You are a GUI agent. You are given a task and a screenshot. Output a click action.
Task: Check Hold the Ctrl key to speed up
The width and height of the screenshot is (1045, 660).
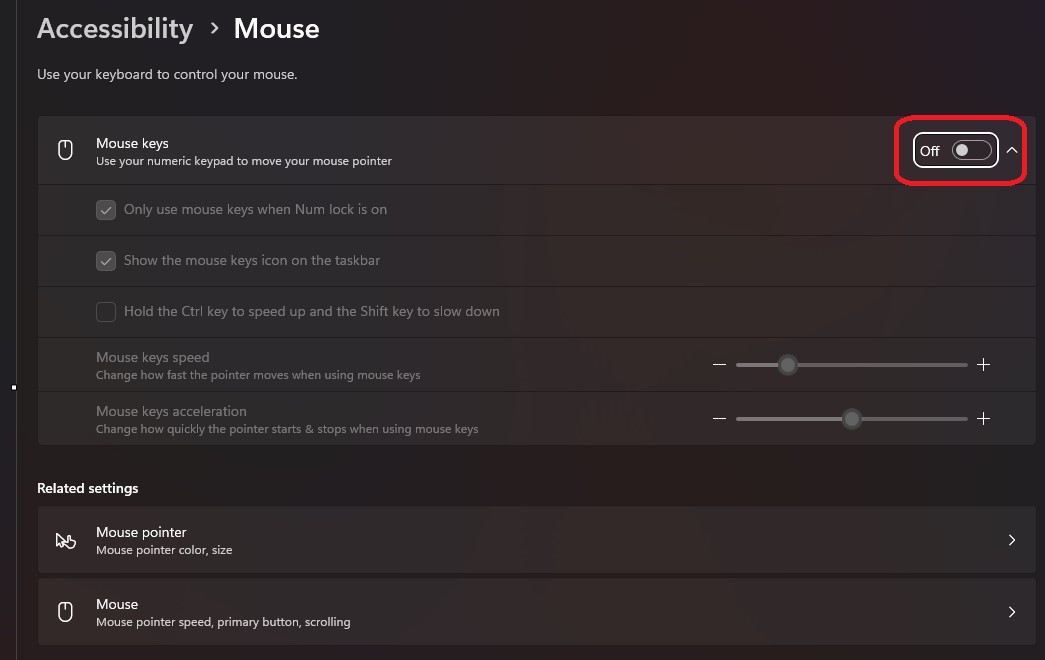pos(106,311)
